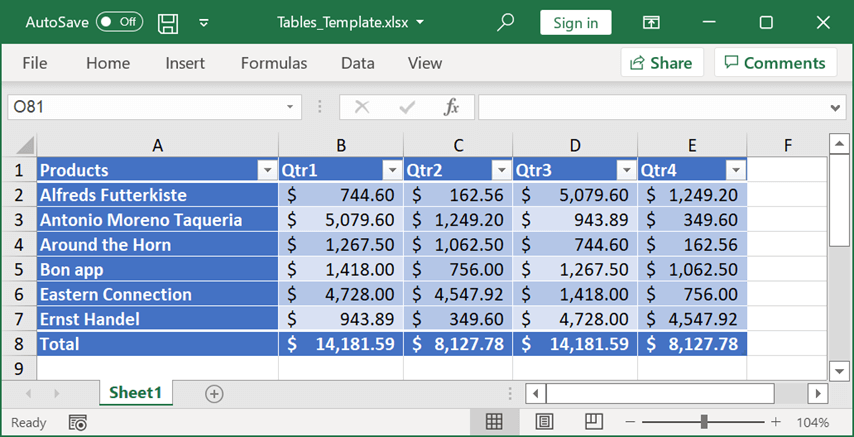Open the Search magnifier icon
854x437 pixels.
(x=506, y=22)
